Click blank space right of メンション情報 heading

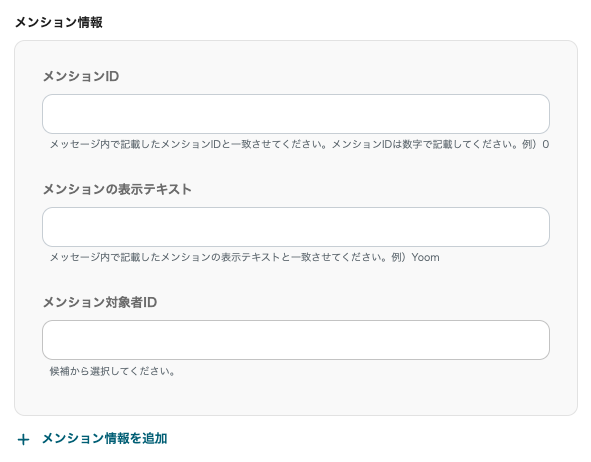click(x=339, y=22)
